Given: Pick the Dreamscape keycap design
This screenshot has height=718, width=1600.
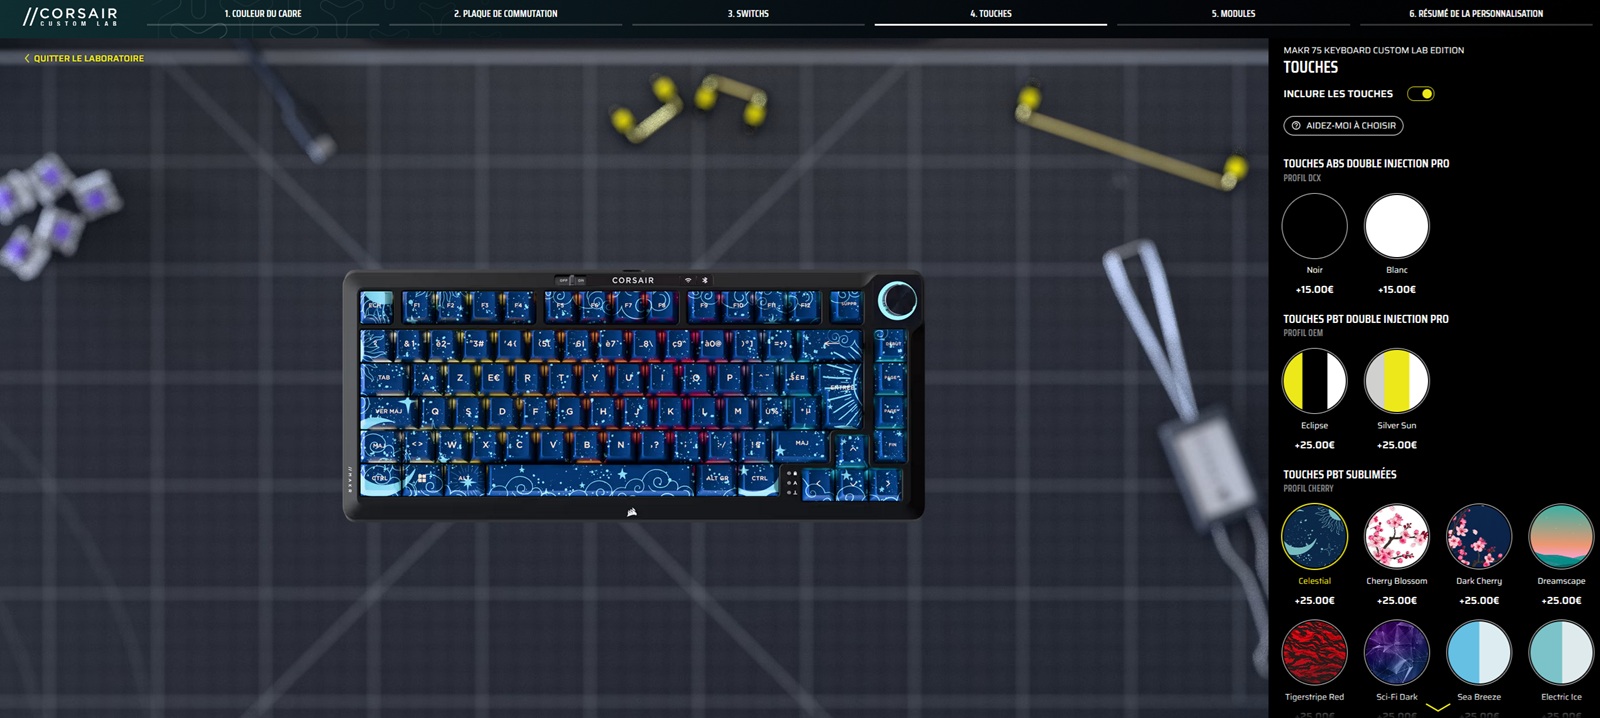Looking at the screenshot, I should [1561, 536].
